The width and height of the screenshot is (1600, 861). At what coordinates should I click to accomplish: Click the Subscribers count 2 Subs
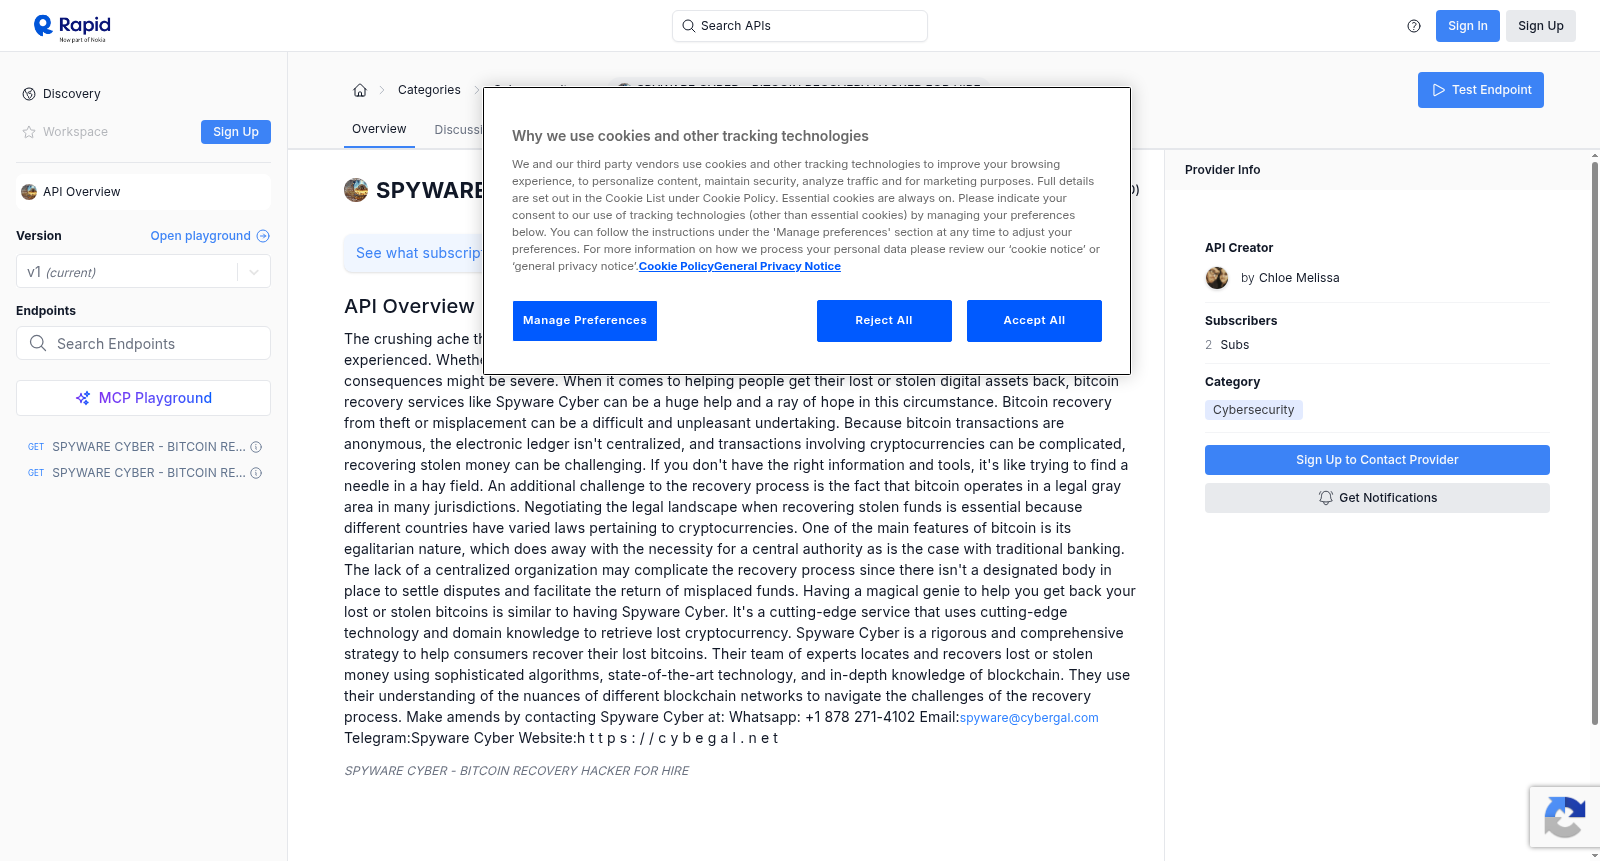pos(1227,345)
